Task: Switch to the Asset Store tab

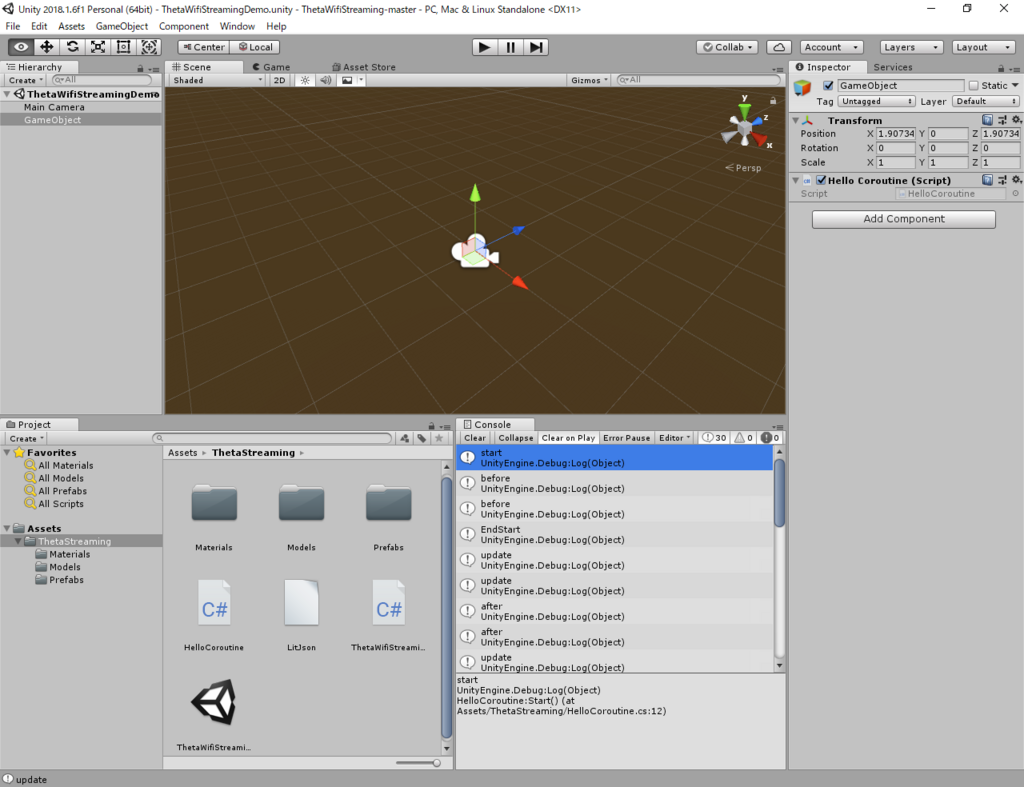Action: tap(364, 67)
